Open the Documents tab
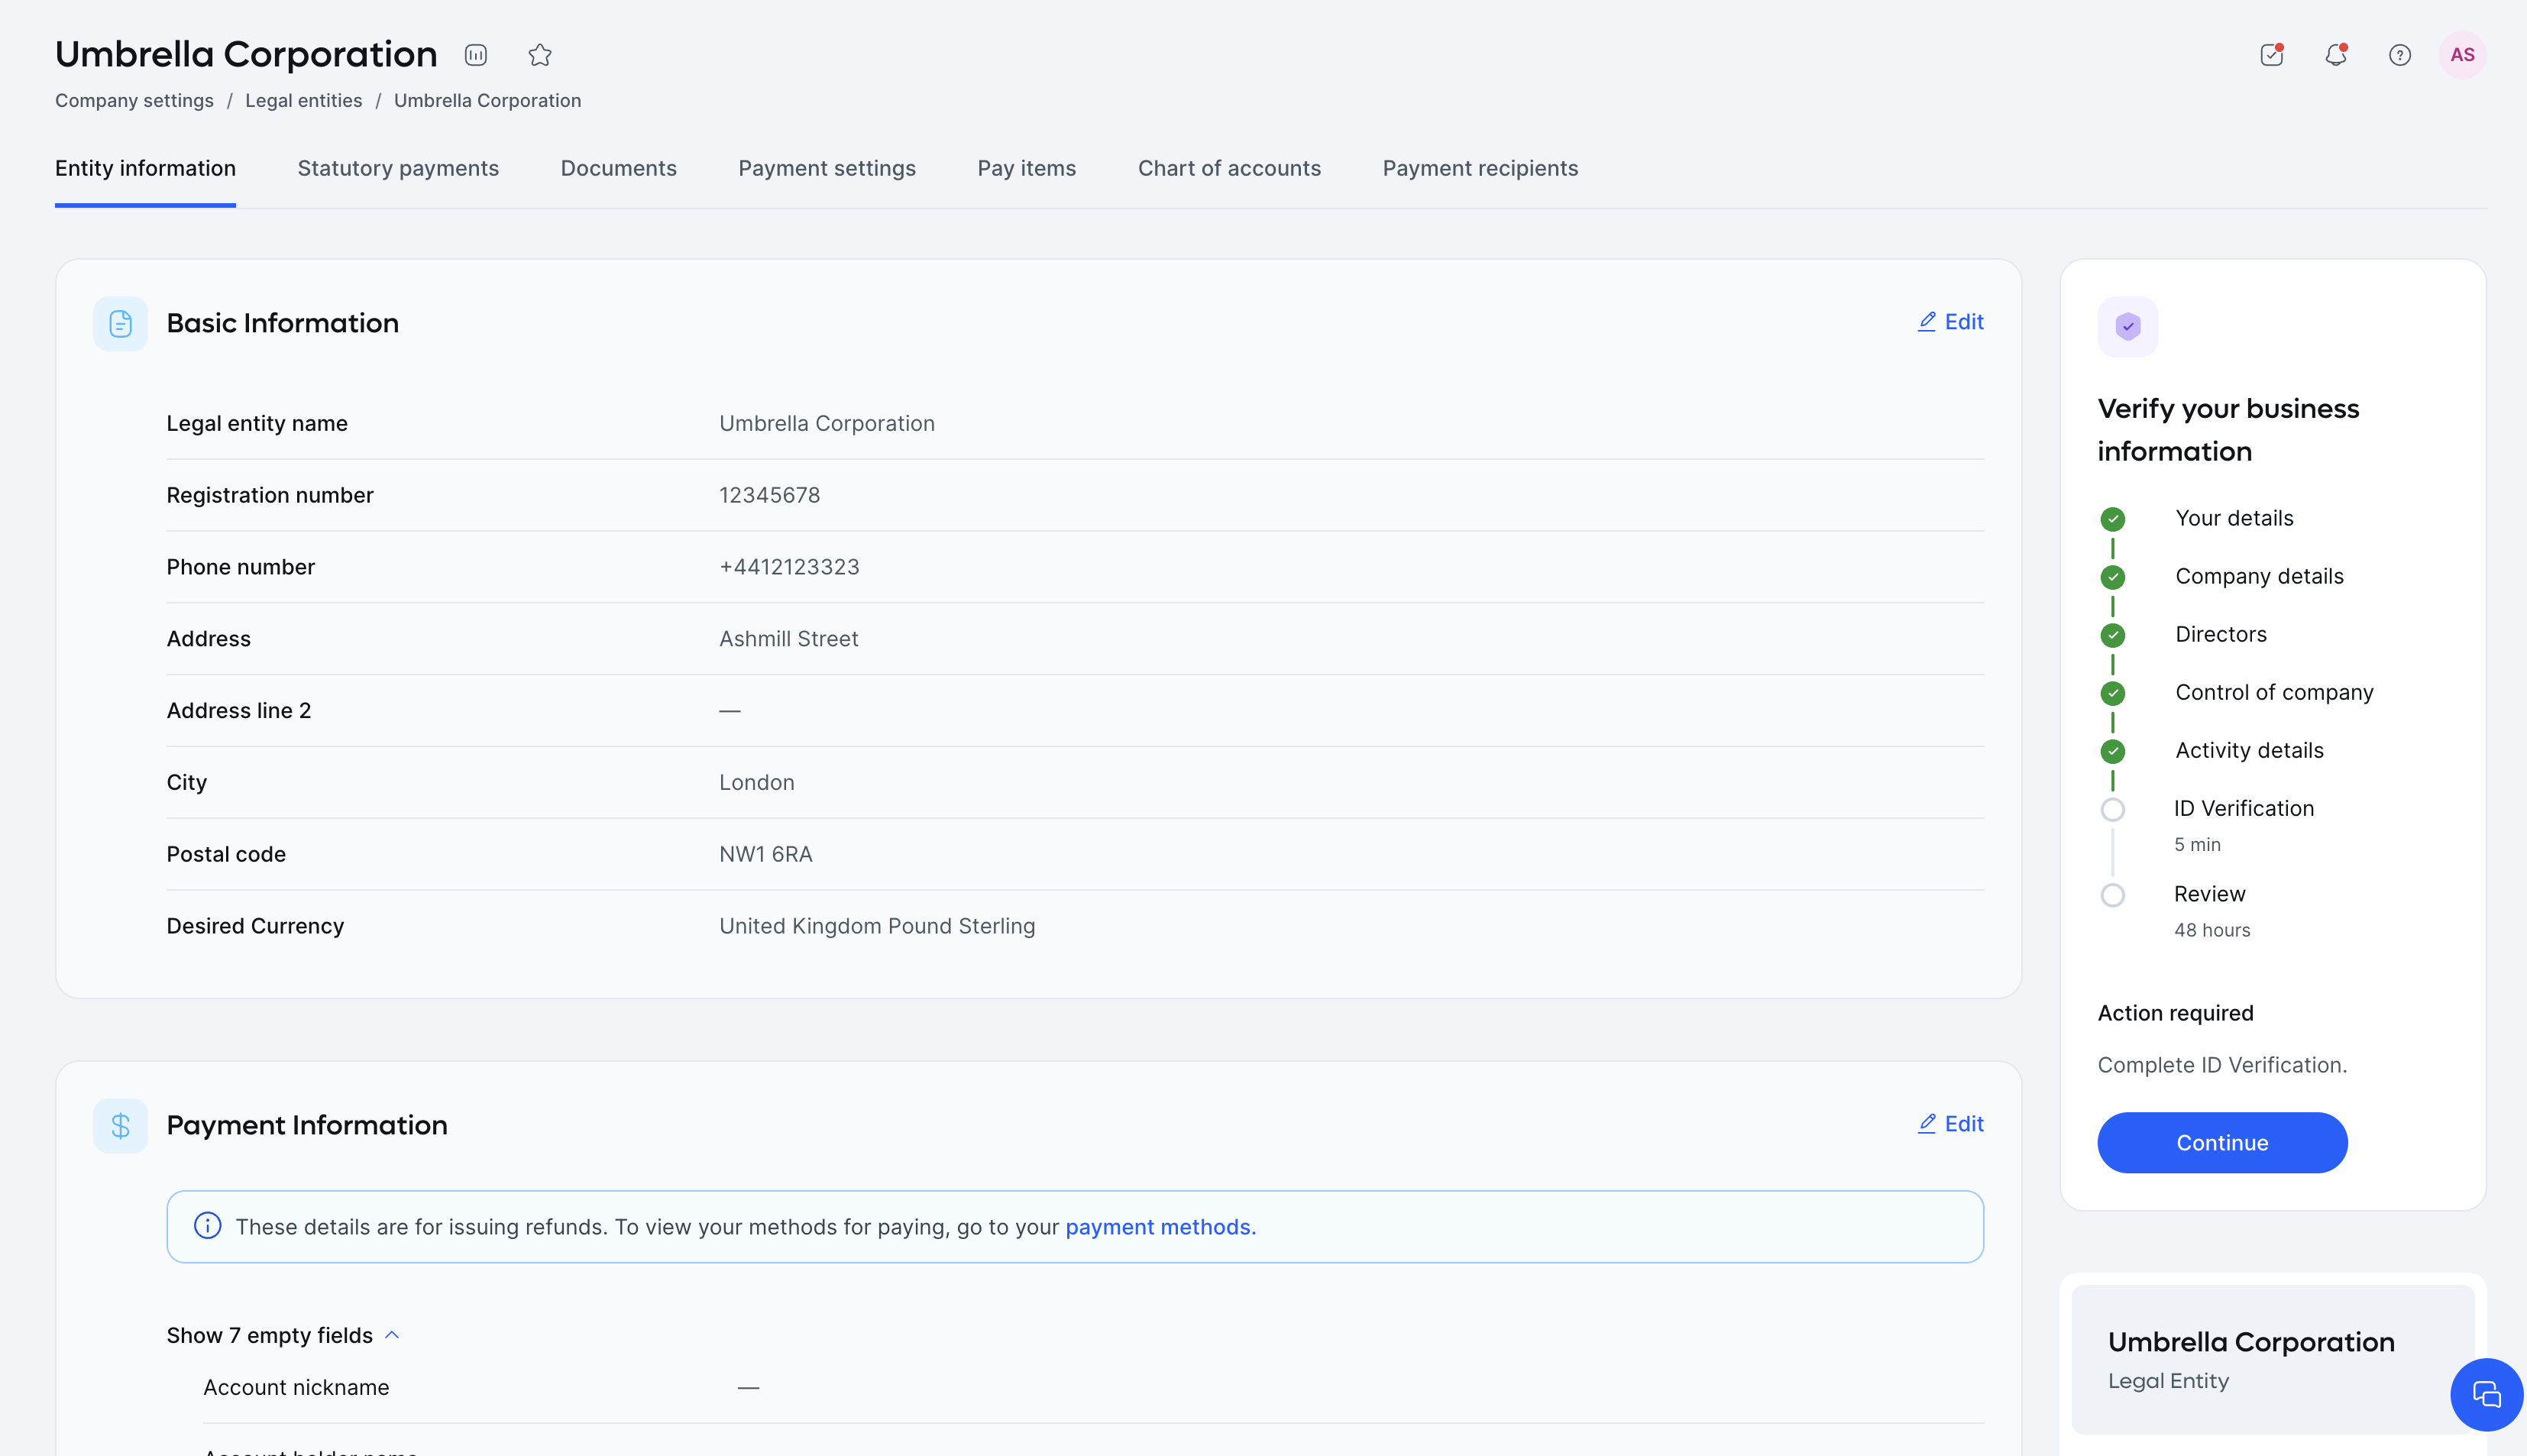Screen dimensions: 2527x1456 619,168
